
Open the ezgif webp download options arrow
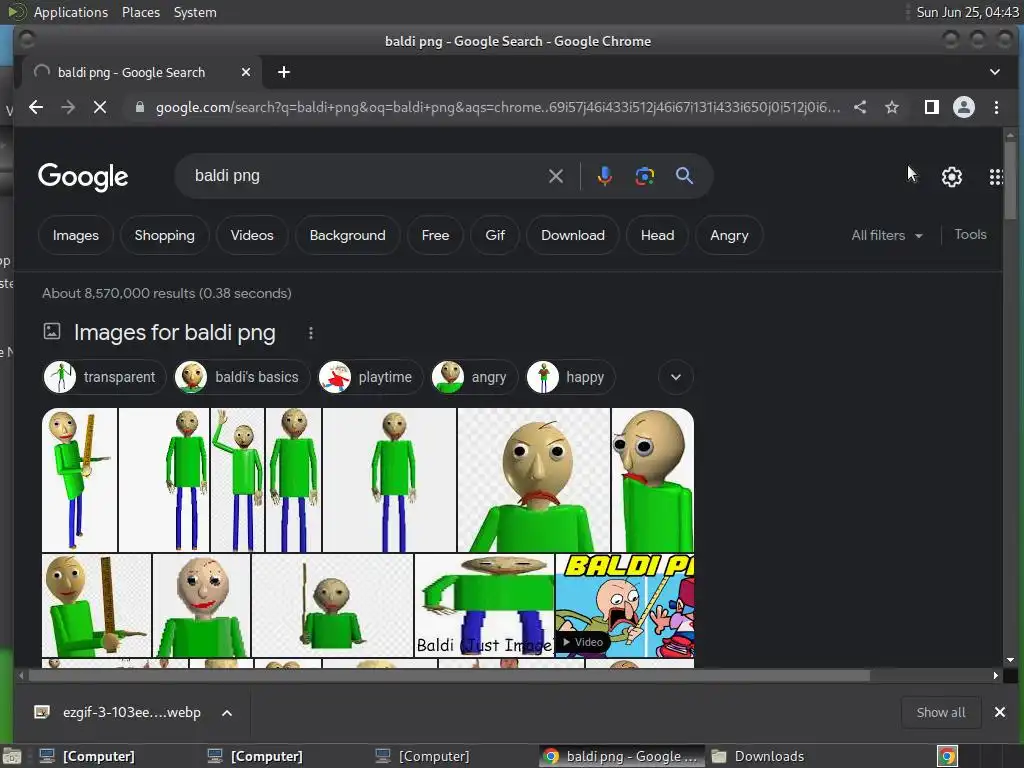tap(227, 712)
